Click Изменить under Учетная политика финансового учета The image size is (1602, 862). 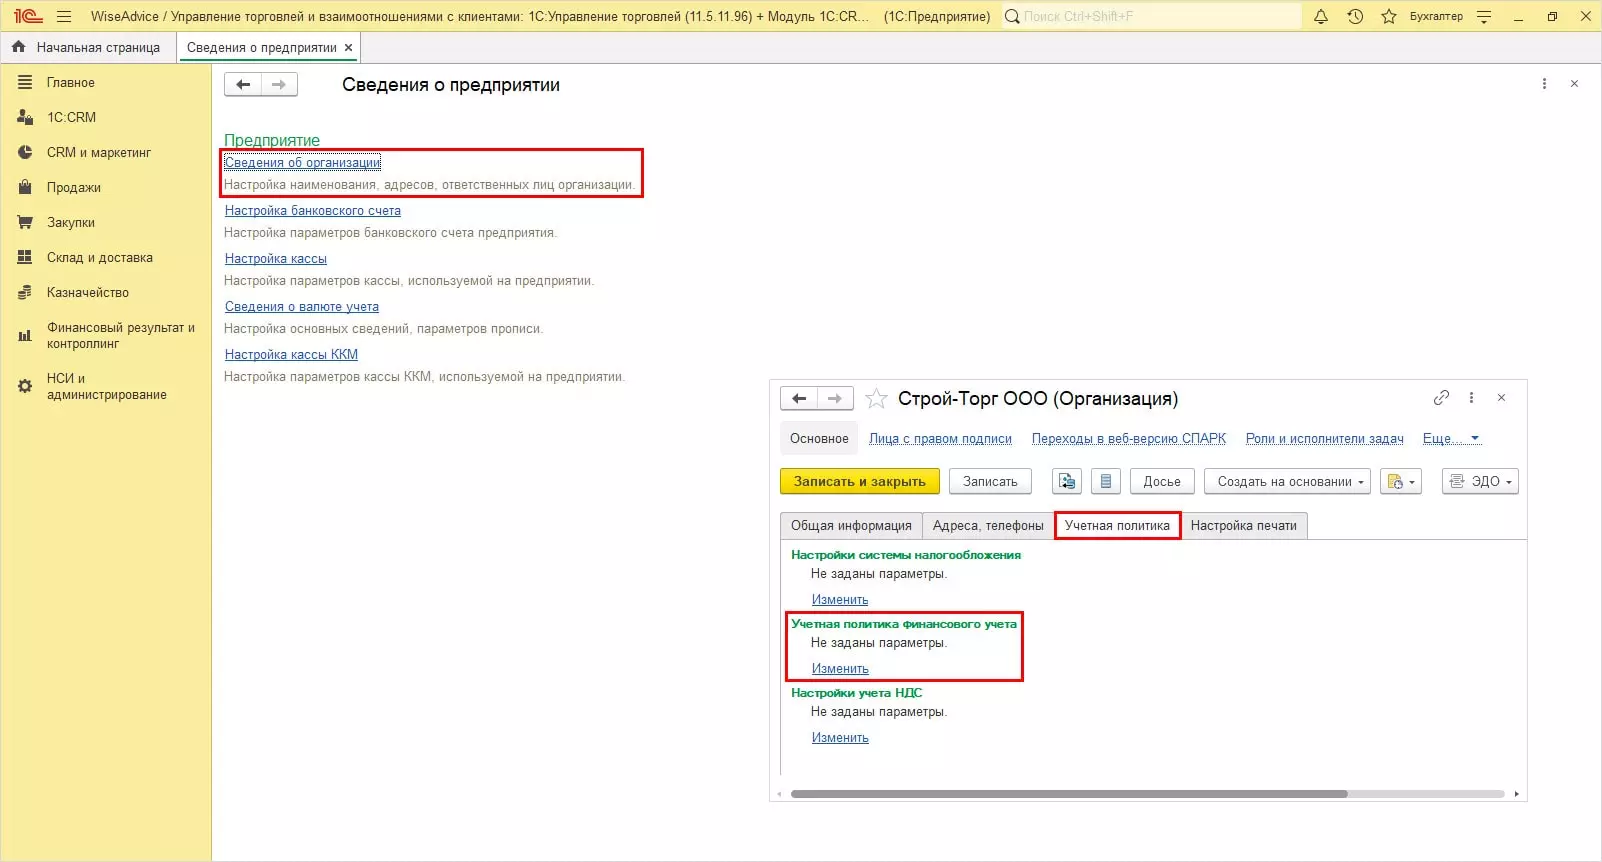click(x=840, y=668)
